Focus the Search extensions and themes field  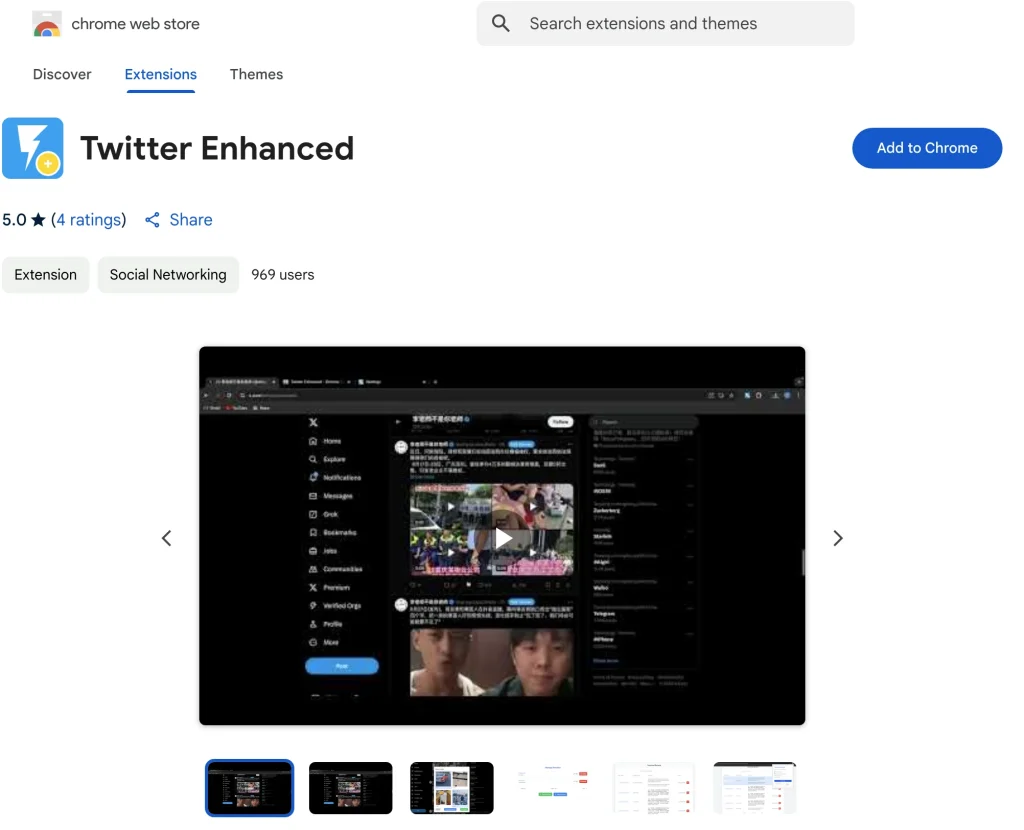coord(665,24)
